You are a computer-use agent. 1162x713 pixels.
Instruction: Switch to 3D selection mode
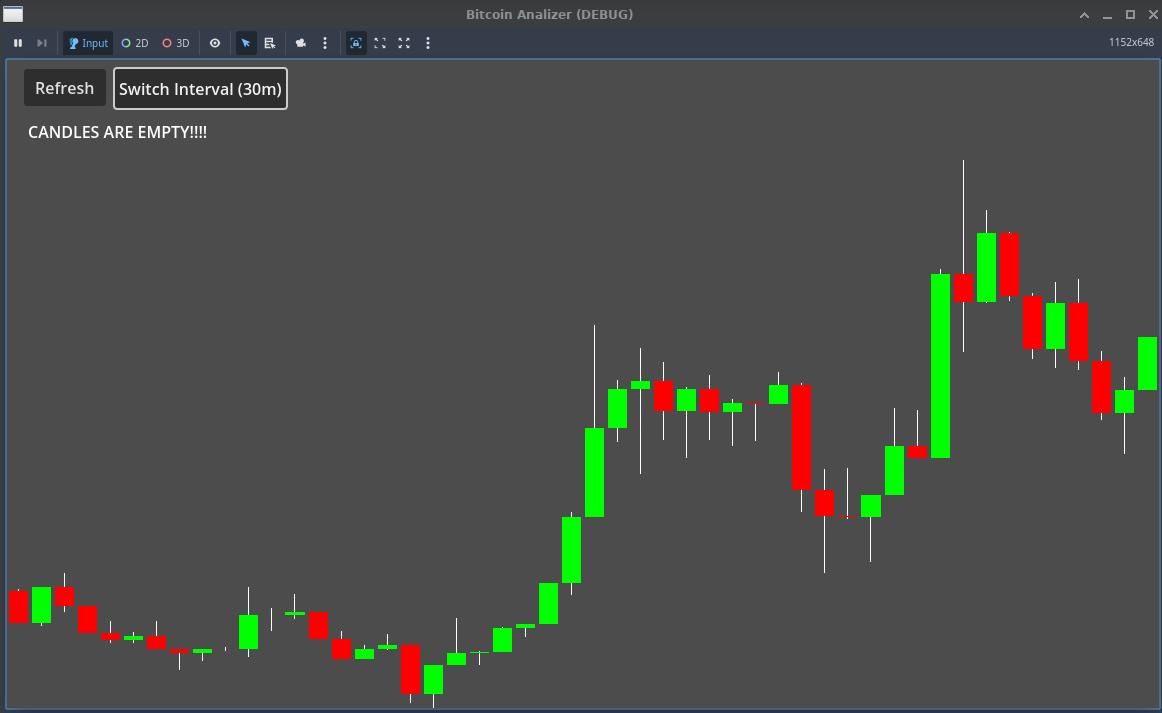point(176,43)
